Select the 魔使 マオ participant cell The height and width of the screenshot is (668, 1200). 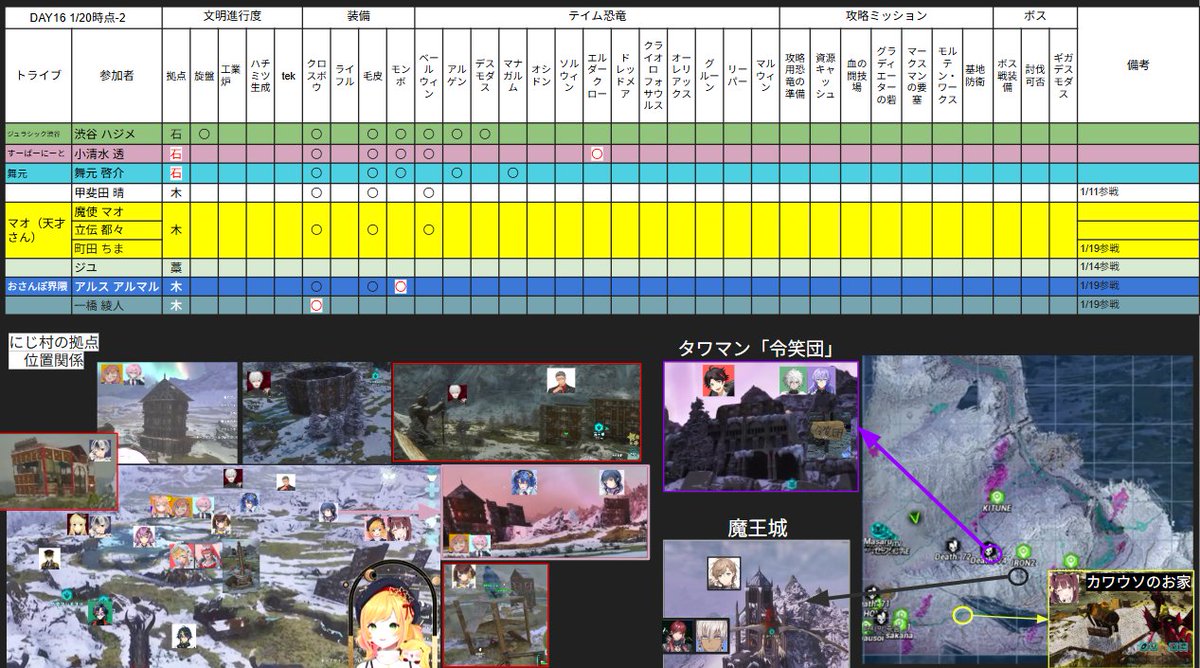pos(117,212)
